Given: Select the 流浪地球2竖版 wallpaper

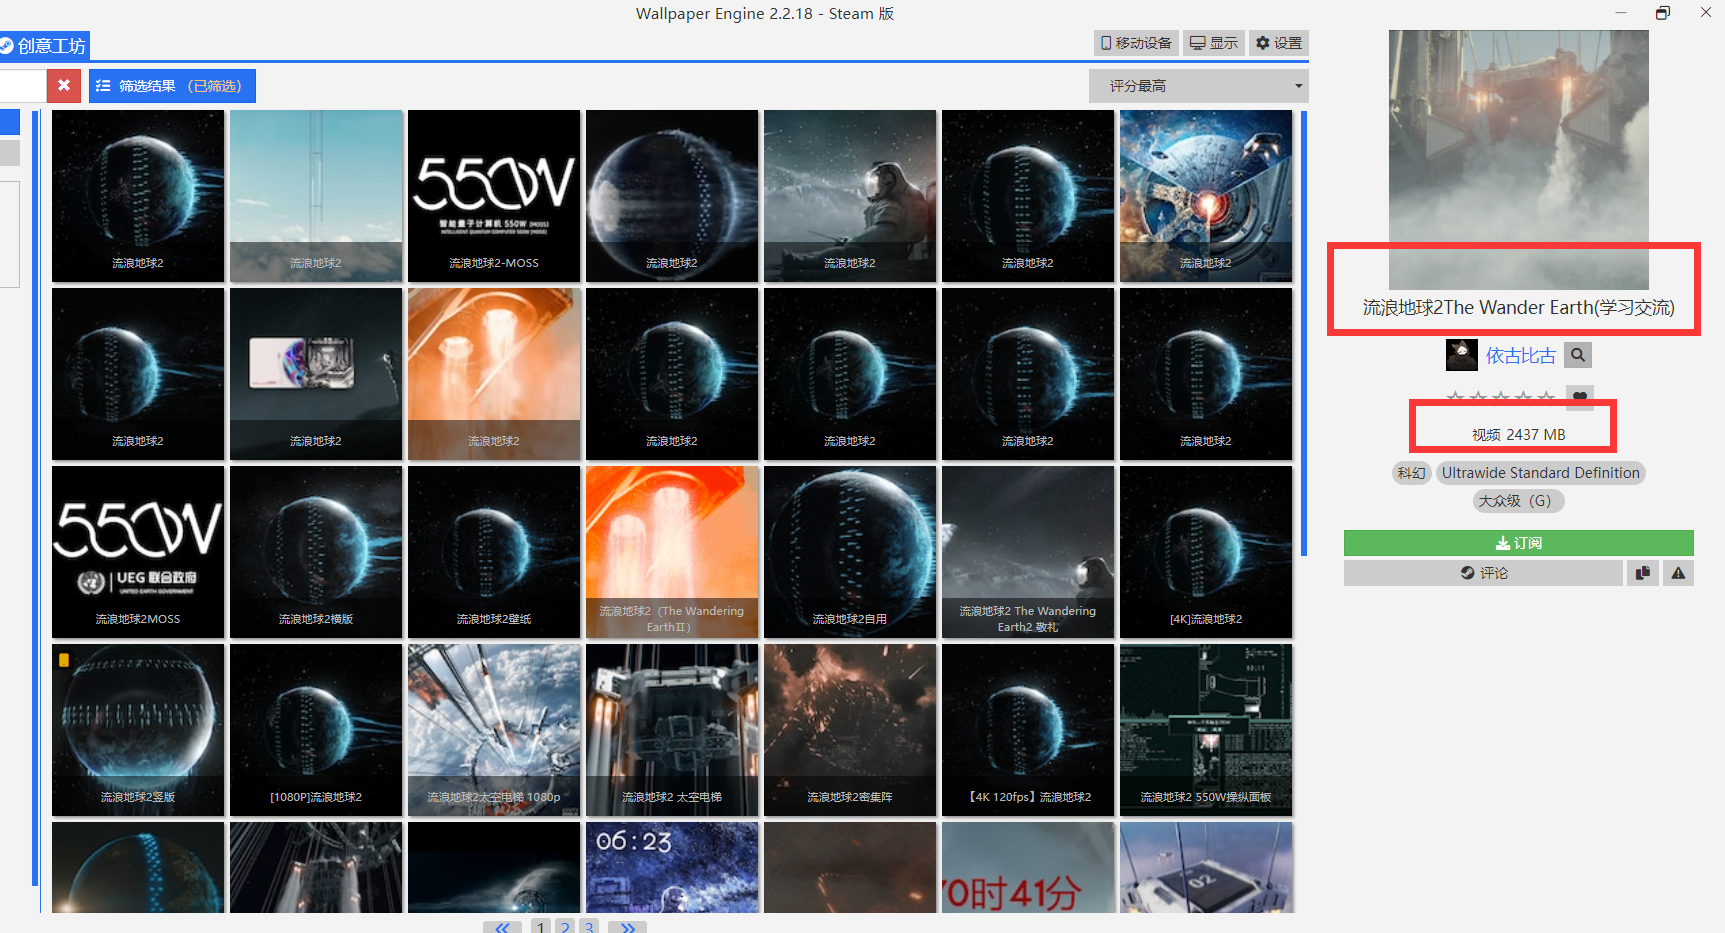Looking at the screenshot, I should (x=138, y=730).
